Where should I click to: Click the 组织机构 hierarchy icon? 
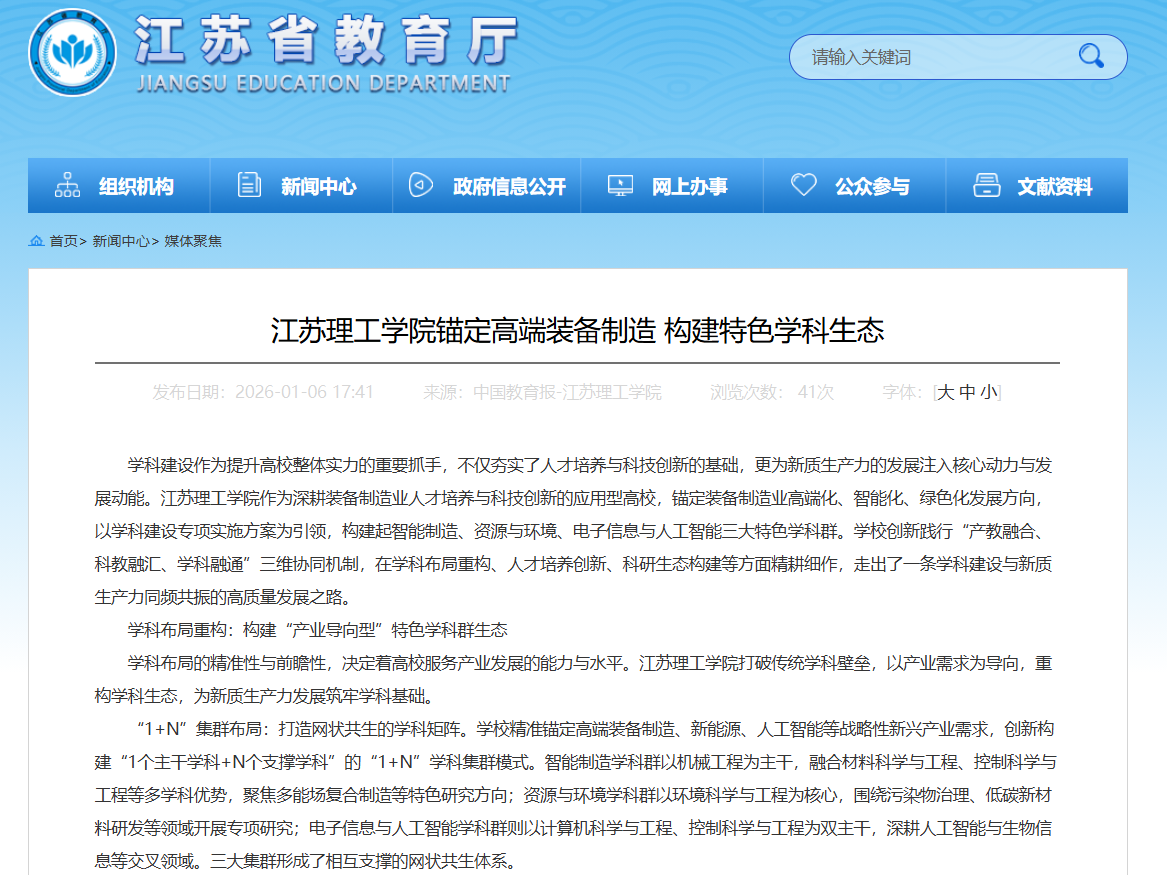67,185
